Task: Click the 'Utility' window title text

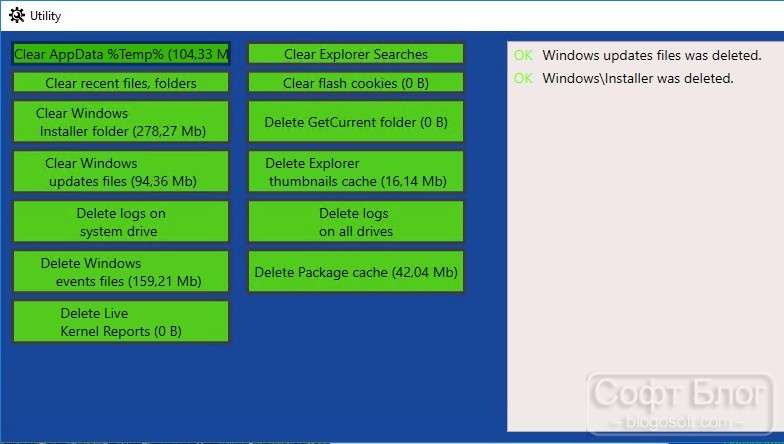Action: coord(46,16)
